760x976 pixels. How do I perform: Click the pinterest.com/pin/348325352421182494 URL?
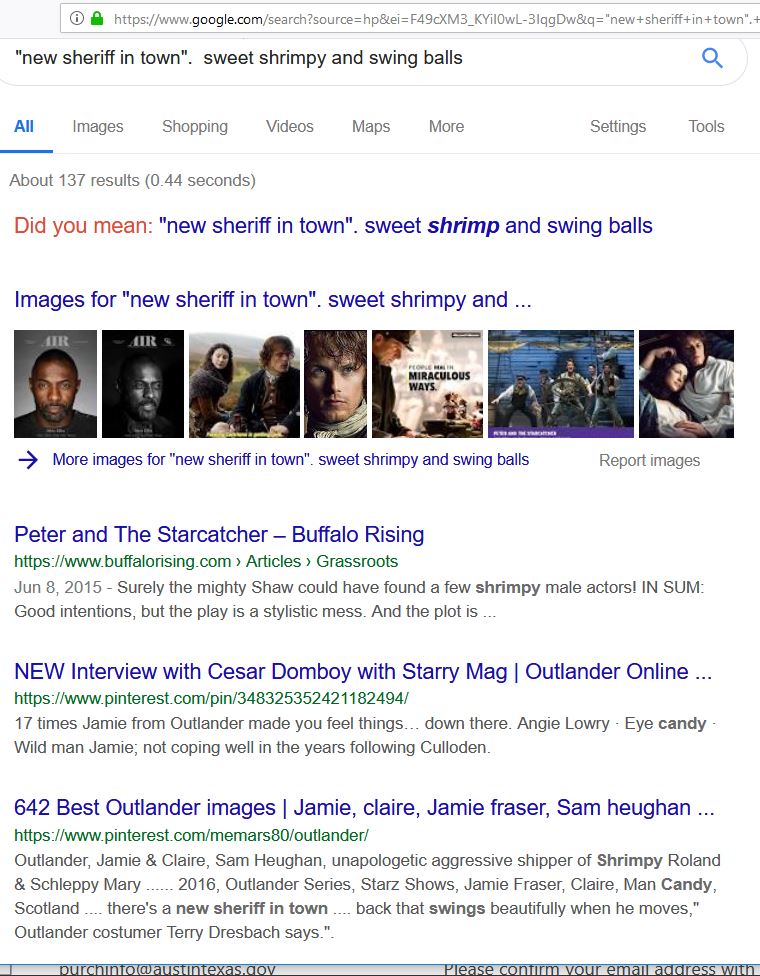(212, 698)
